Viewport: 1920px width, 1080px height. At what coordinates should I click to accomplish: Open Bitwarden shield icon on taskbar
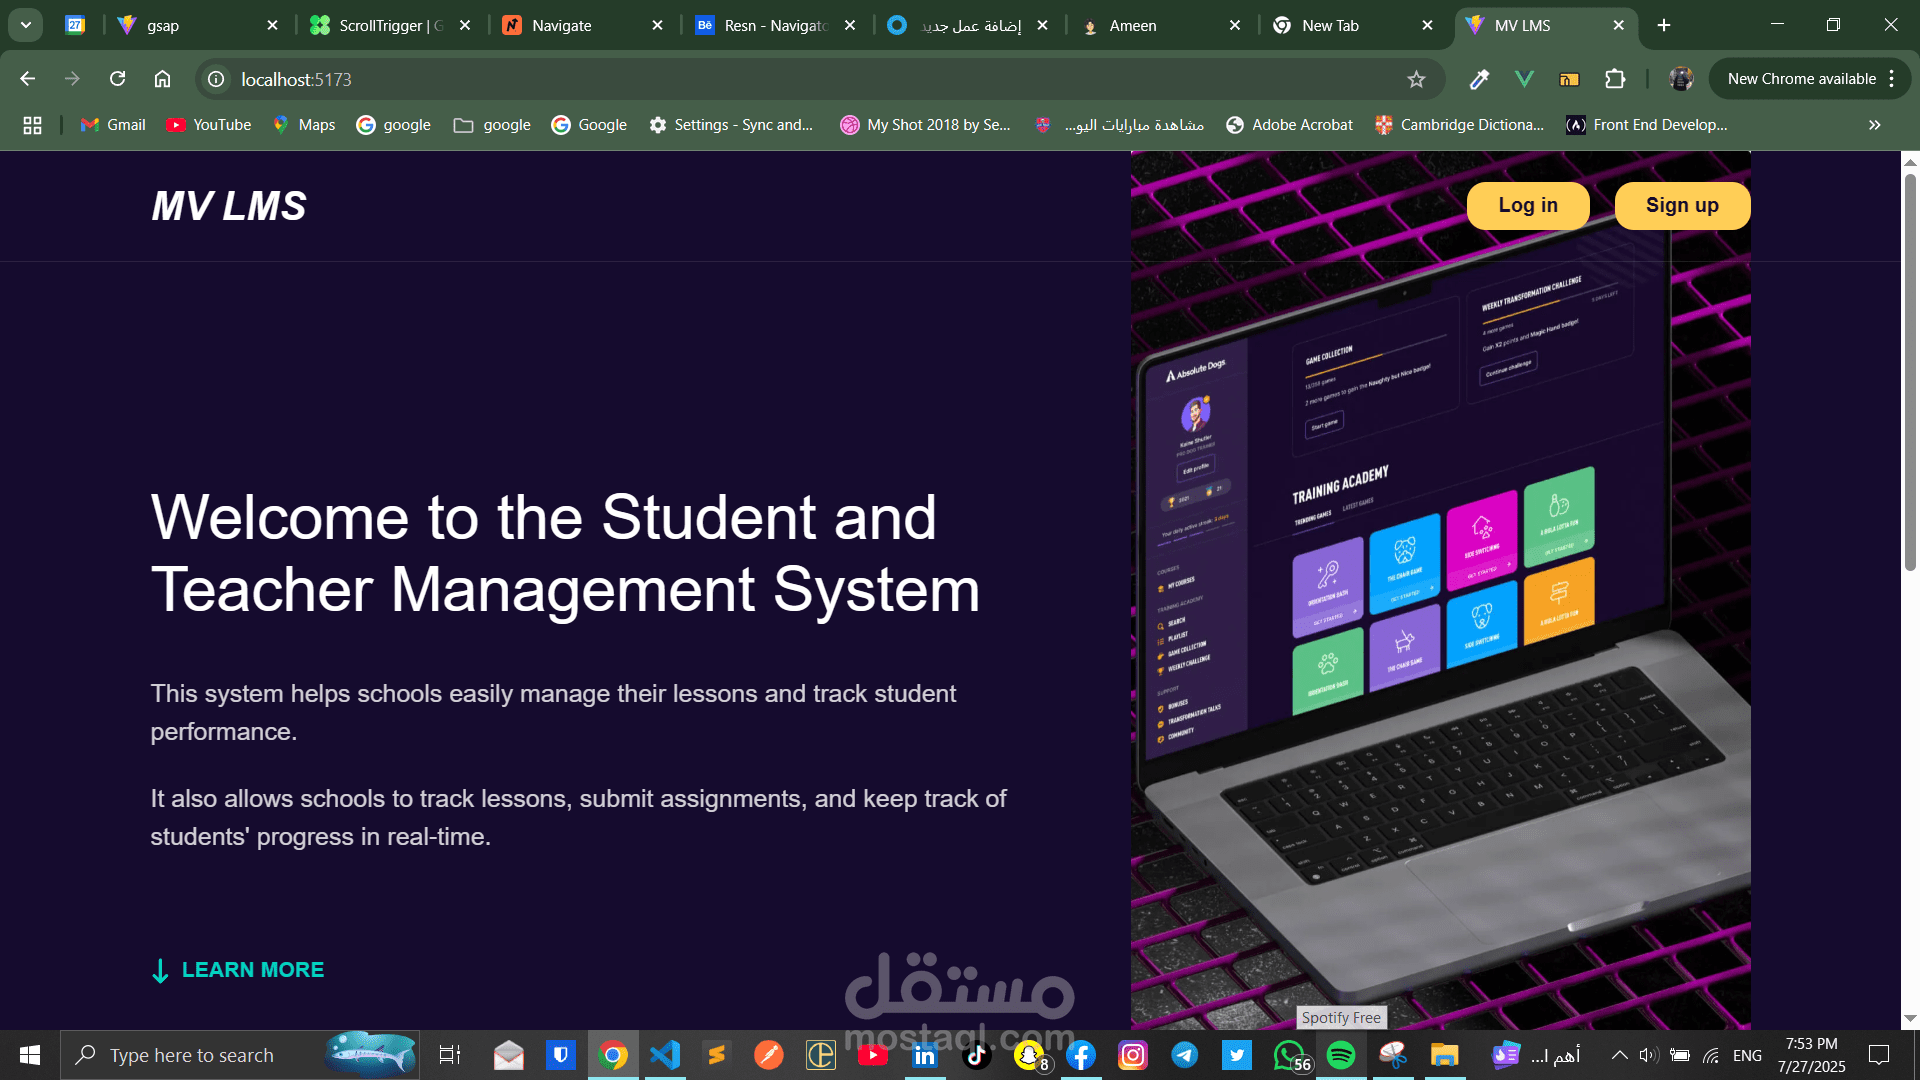coord(560,1055)
